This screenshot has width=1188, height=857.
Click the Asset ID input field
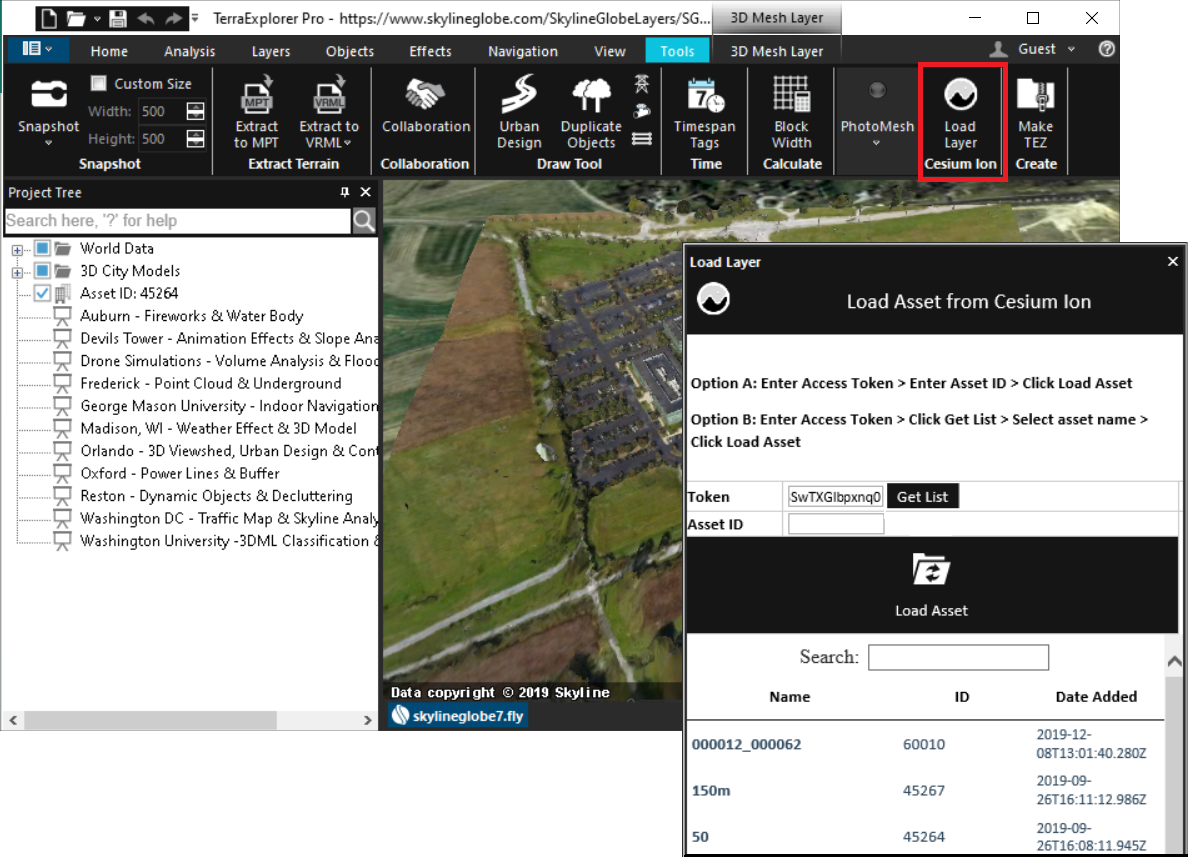point(836,524)
